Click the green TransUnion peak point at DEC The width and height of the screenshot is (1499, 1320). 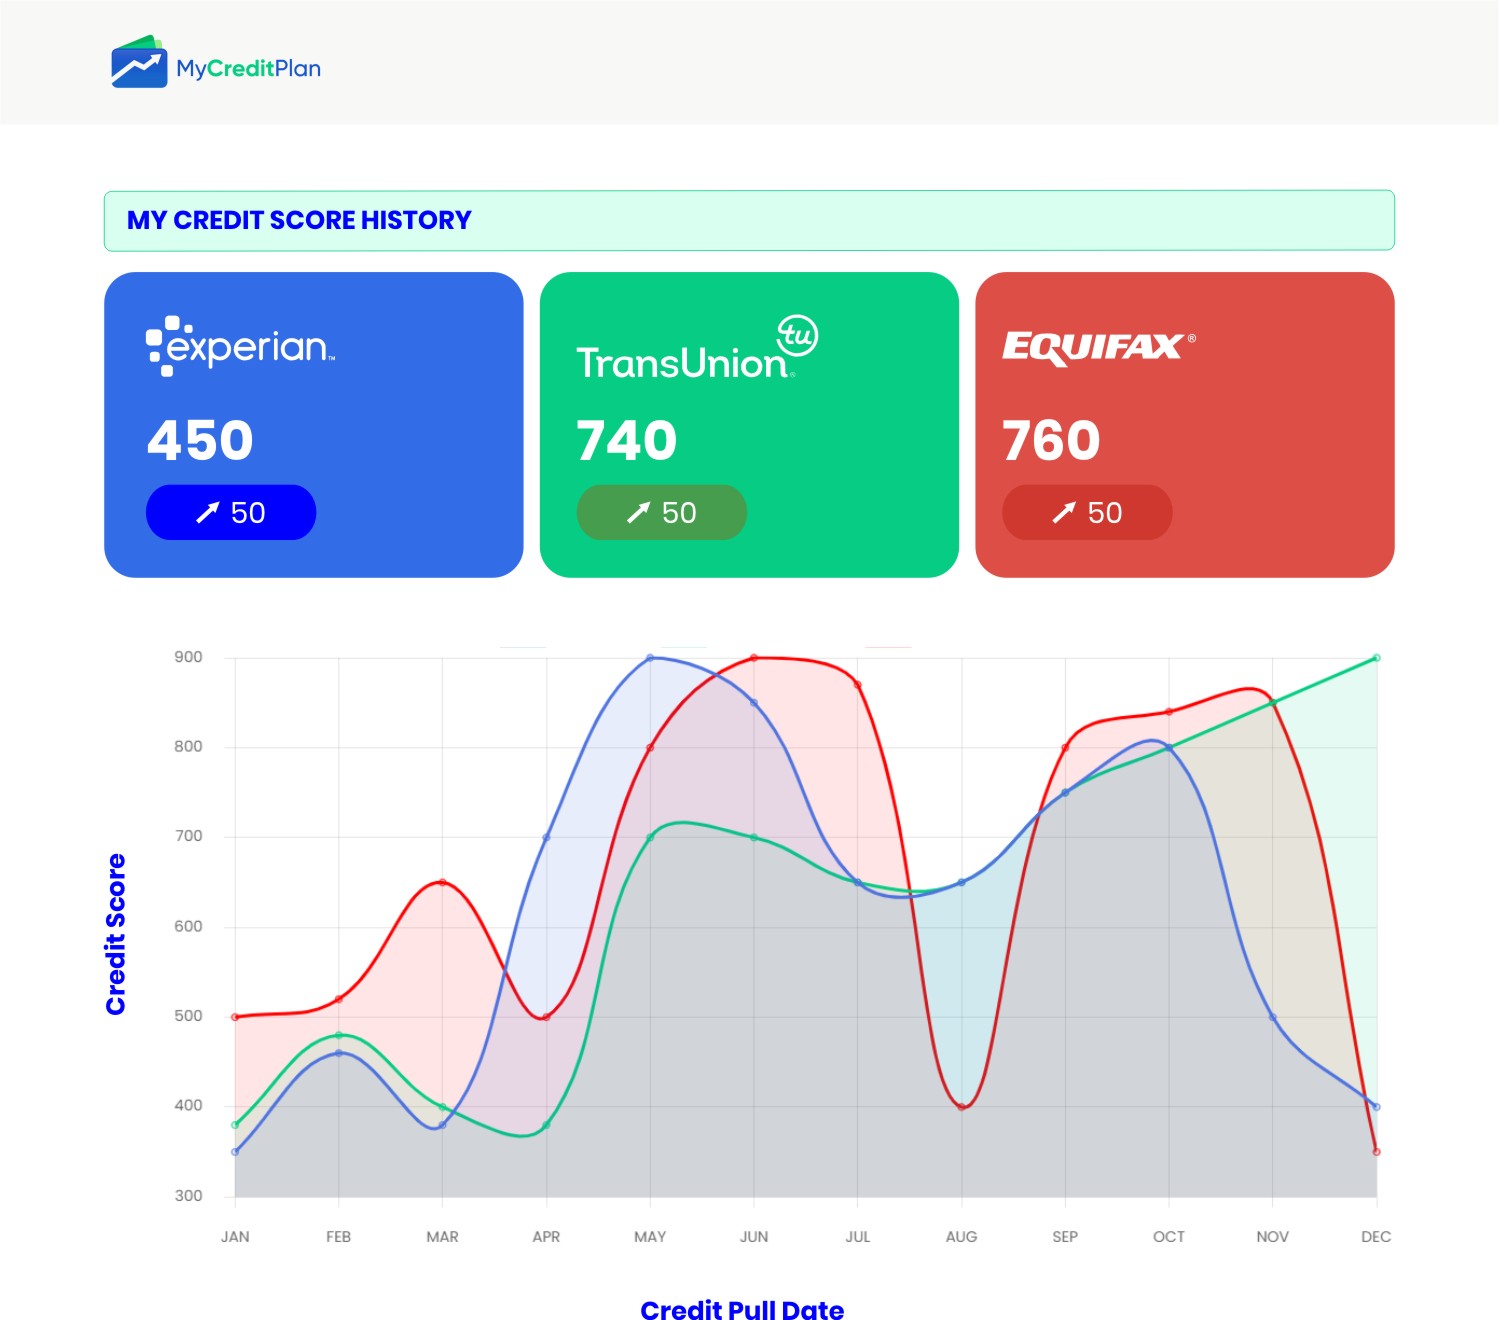pyautogui.click(x=1377, y=658)
